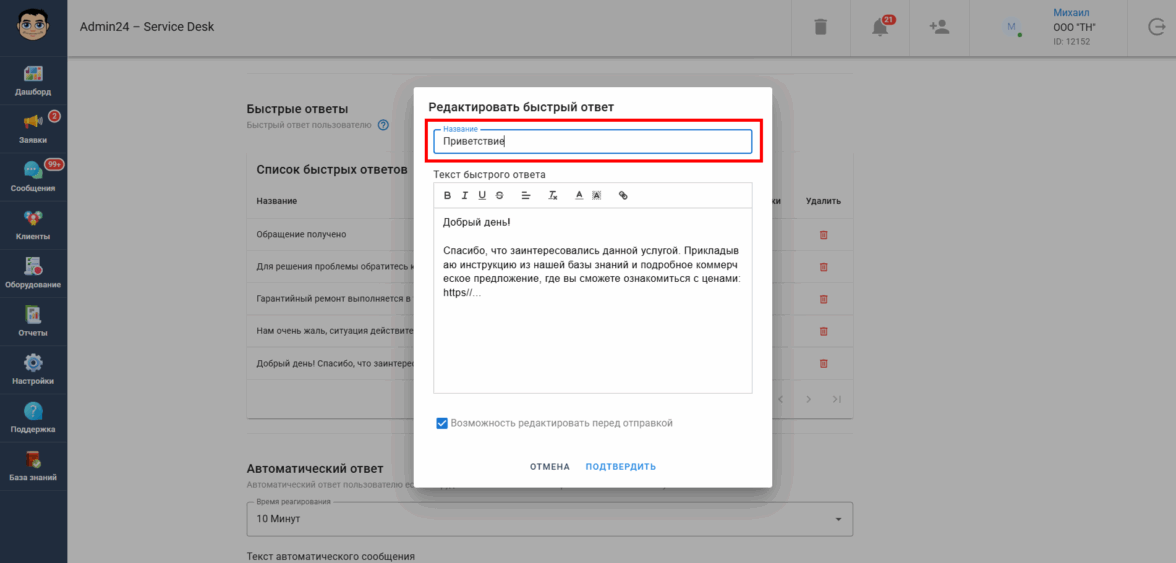
Task: Open Отчеты in the sidebar
Action: click(33, 322)
